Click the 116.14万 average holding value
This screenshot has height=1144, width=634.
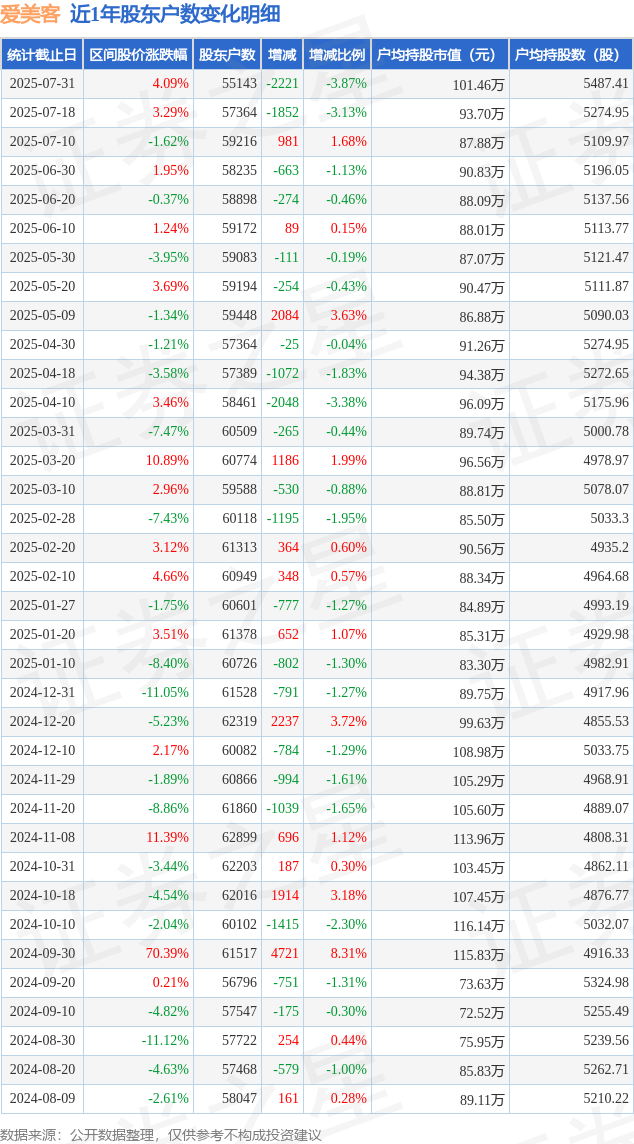[x=479, y=925]
